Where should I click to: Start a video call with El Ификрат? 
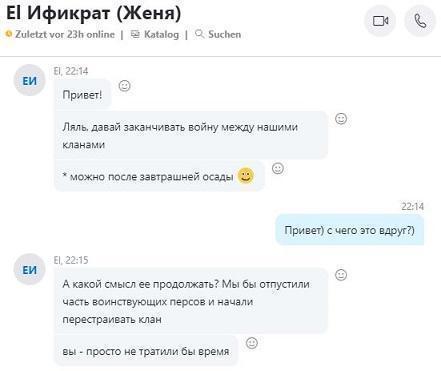(x=380, y=21)
